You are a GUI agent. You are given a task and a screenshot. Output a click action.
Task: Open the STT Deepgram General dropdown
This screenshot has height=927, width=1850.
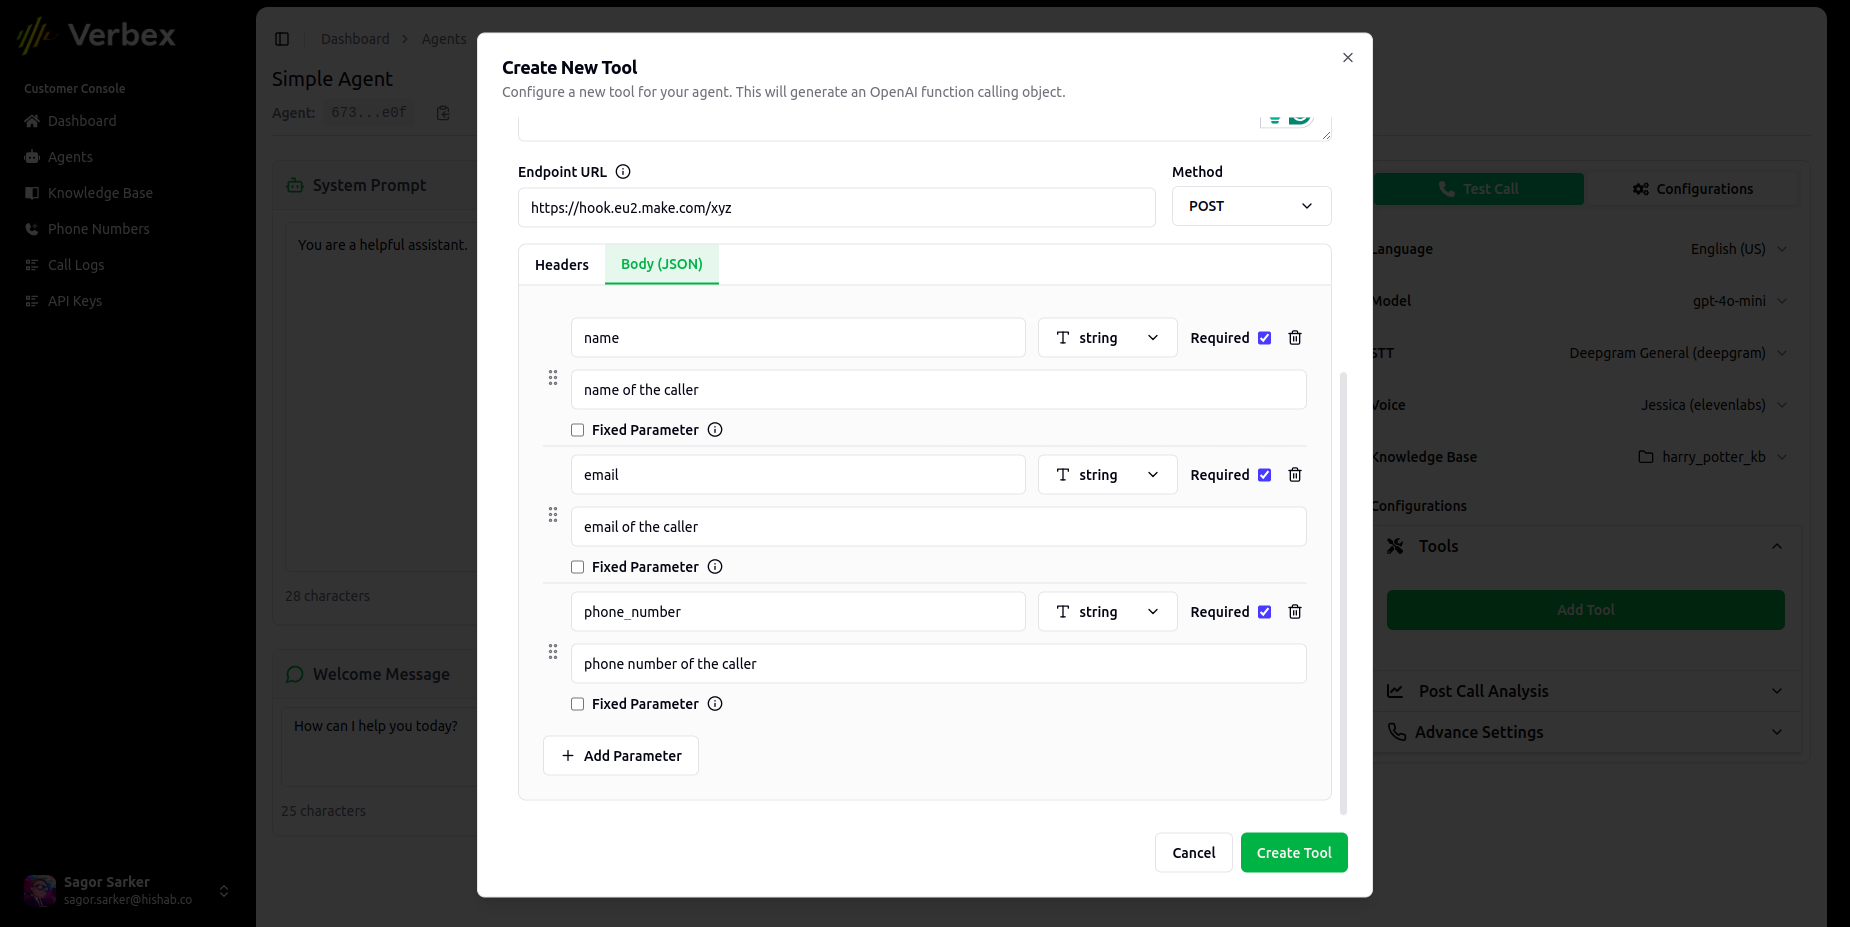[x=1678, y=353]
